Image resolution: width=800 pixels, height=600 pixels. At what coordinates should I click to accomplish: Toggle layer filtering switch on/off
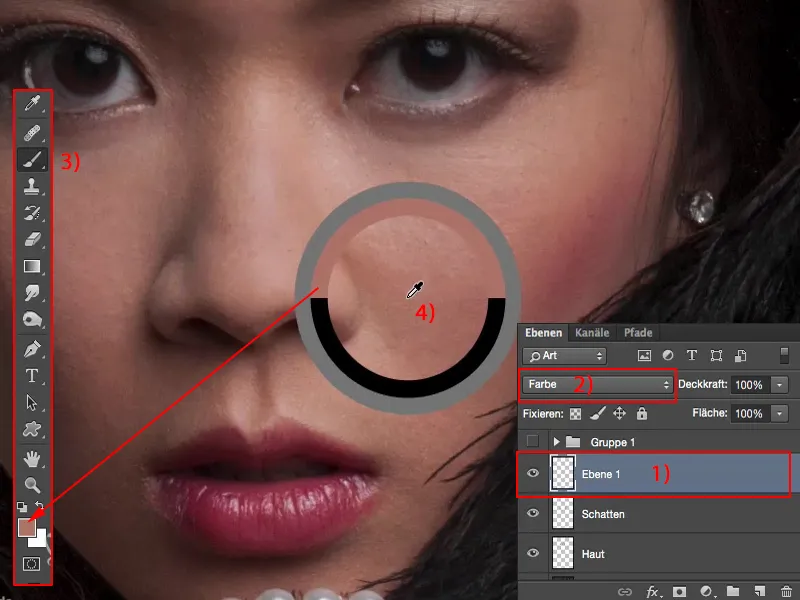click(x=784, y=355)
